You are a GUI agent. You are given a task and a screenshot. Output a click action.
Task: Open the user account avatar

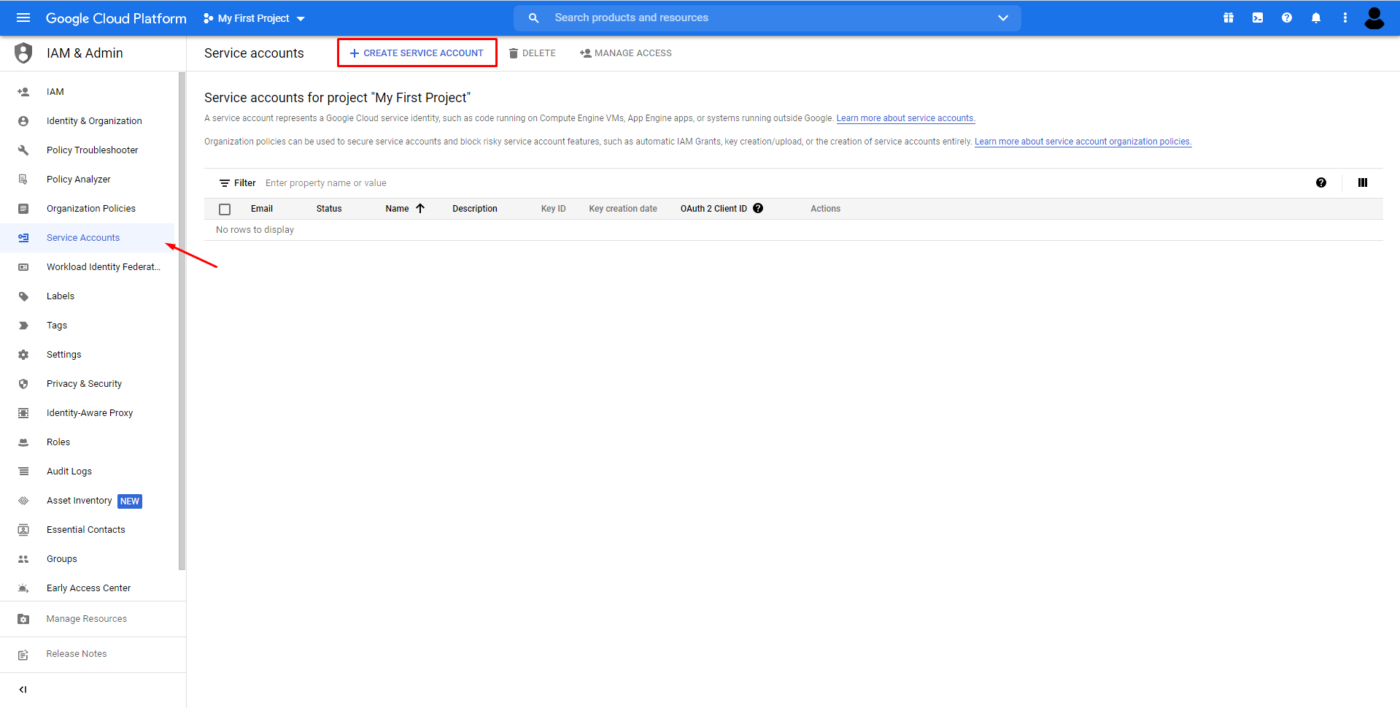point(1374,18)
